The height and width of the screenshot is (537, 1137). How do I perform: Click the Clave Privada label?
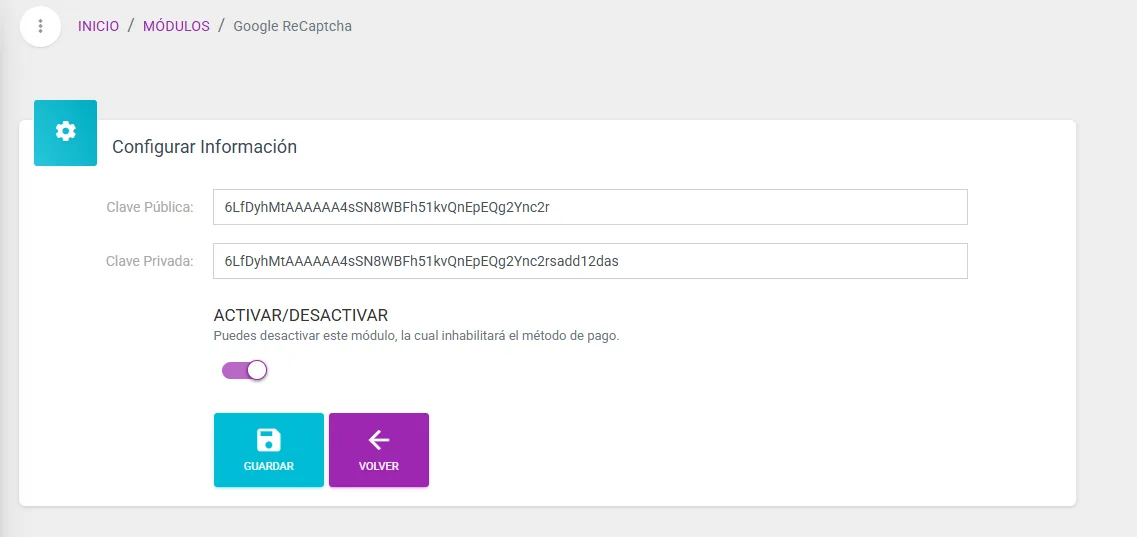click(150, 261)
